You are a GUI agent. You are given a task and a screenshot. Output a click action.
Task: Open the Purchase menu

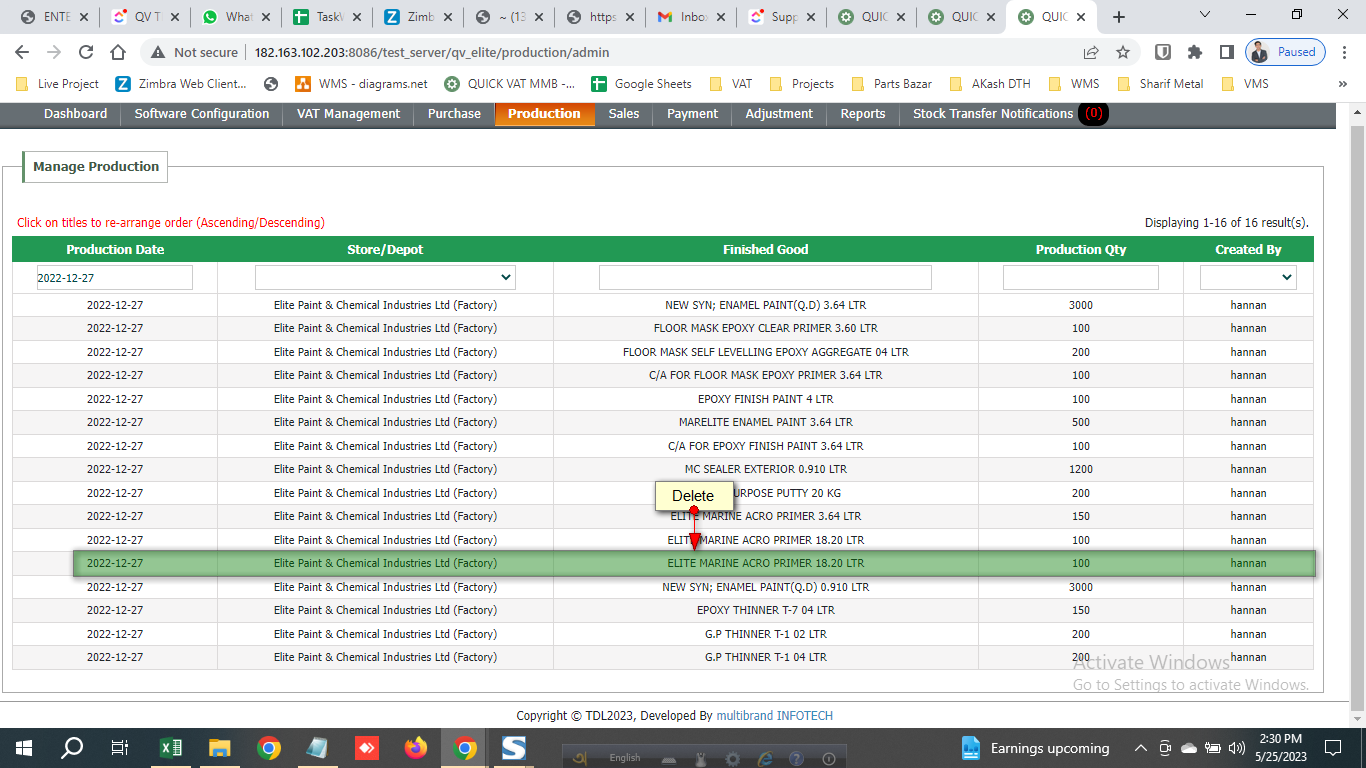[454, 114]
